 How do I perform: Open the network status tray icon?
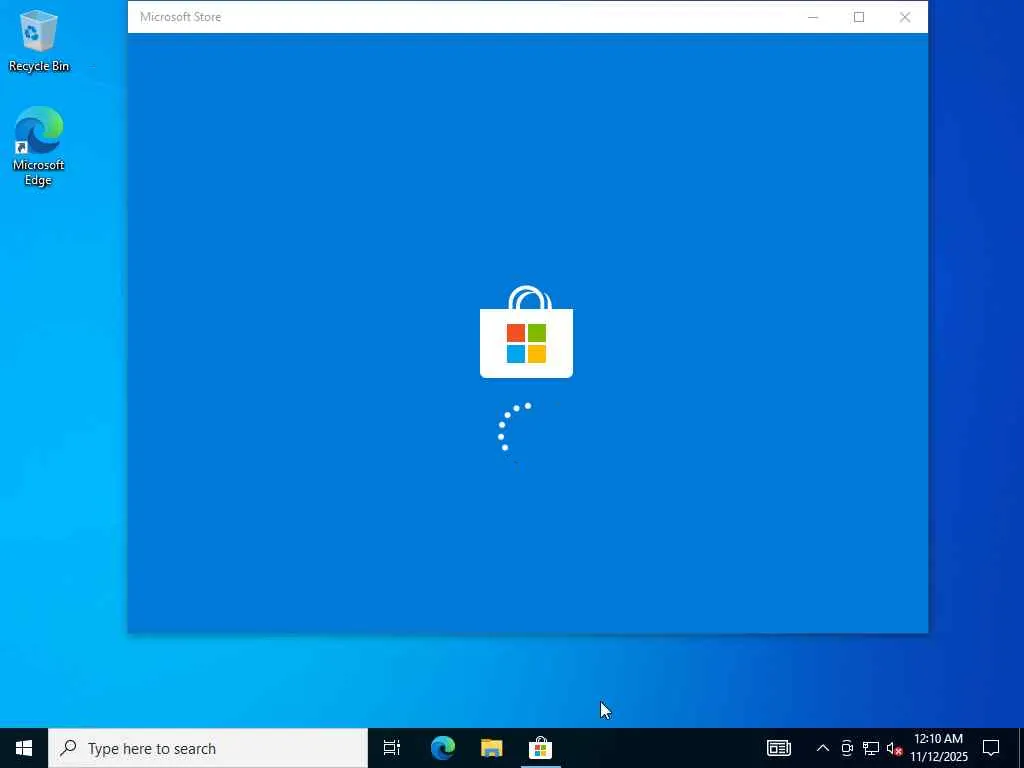(871, 748)
